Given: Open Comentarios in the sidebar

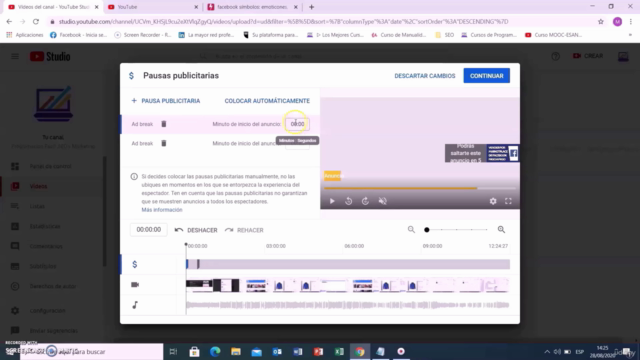Looking at the screenshot, I should pyautogui.click(x=46, y=246).
